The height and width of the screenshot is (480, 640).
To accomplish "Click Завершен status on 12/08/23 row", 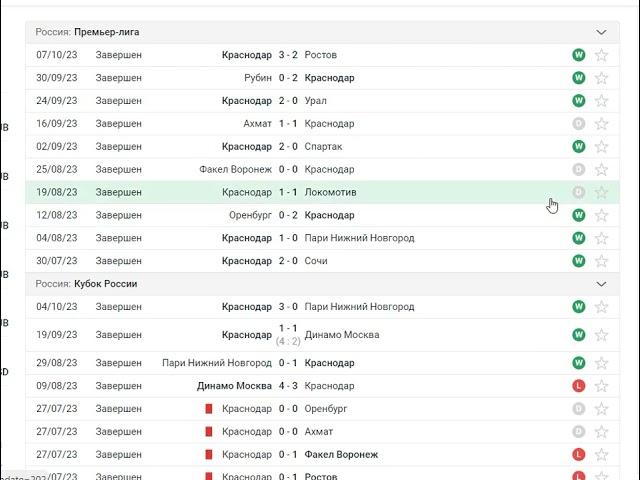I will tap(118, 215).
